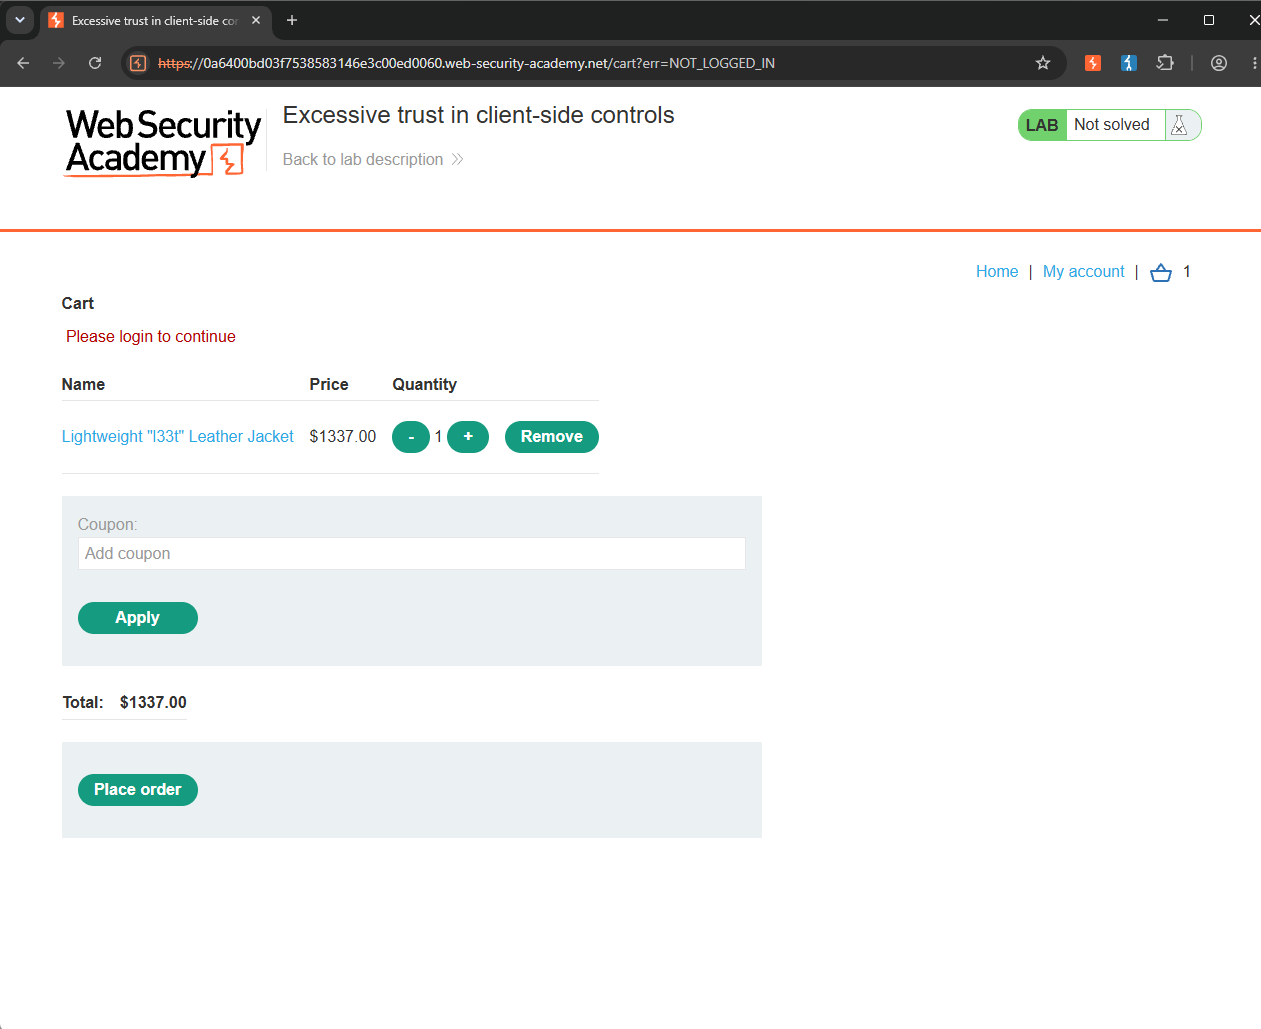Viewport: 1261px width, 1029px height.
Task: Click the $1337.00 price in the jacket row
Action: [x=343, y=437]
